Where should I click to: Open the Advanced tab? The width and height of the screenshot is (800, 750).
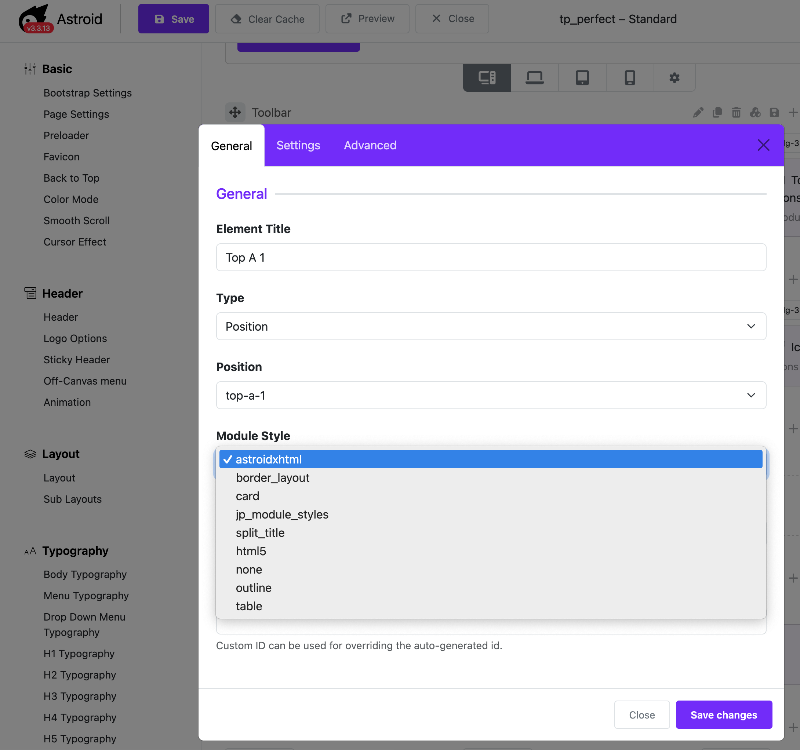(x=370, y=145)
